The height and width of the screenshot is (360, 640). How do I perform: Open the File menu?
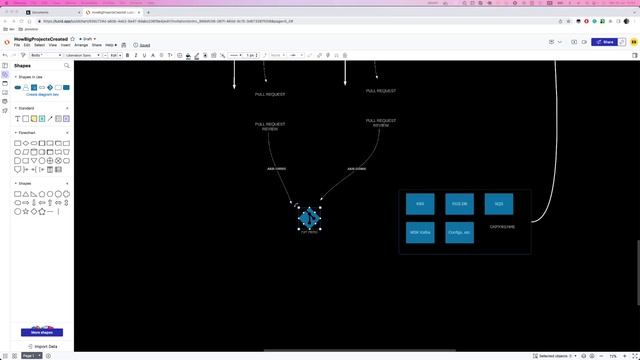[17, 45]
